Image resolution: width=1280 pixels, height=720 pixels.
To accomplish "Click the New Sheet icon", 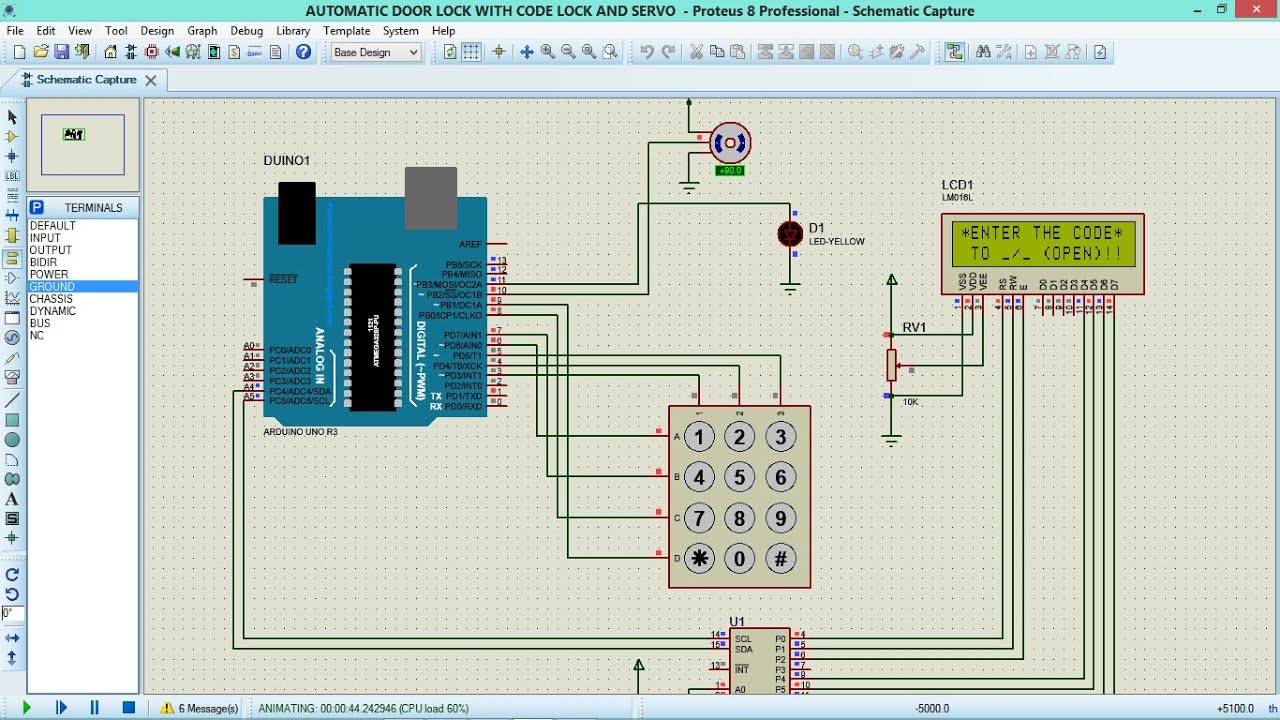I will click(1031, 52).
